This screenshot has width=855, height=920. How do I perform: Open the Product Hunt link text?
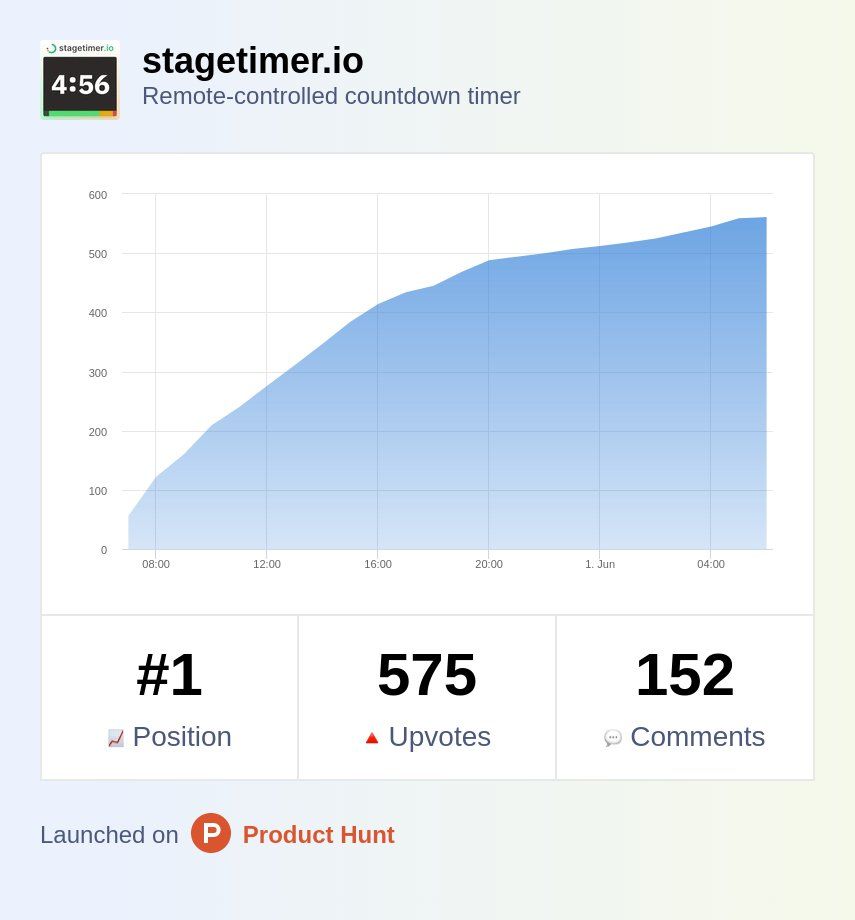pyautogui.click(x=319, y=834)
